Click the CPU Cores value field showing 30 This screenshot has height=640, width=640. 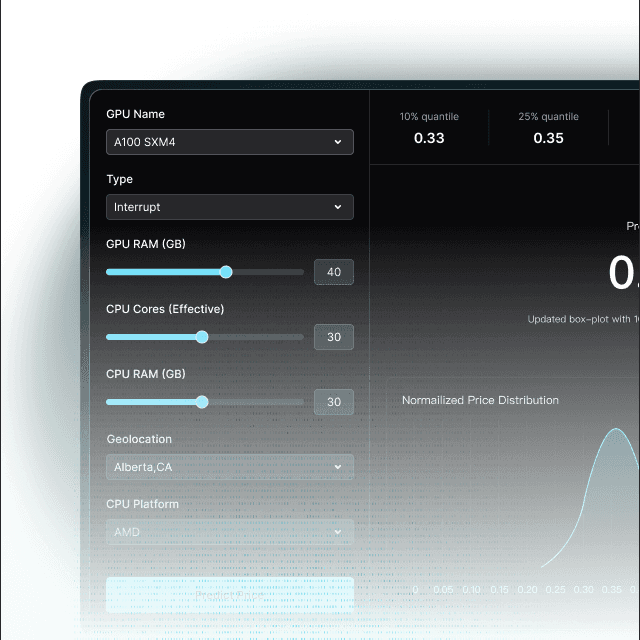[x=334, y=337]
